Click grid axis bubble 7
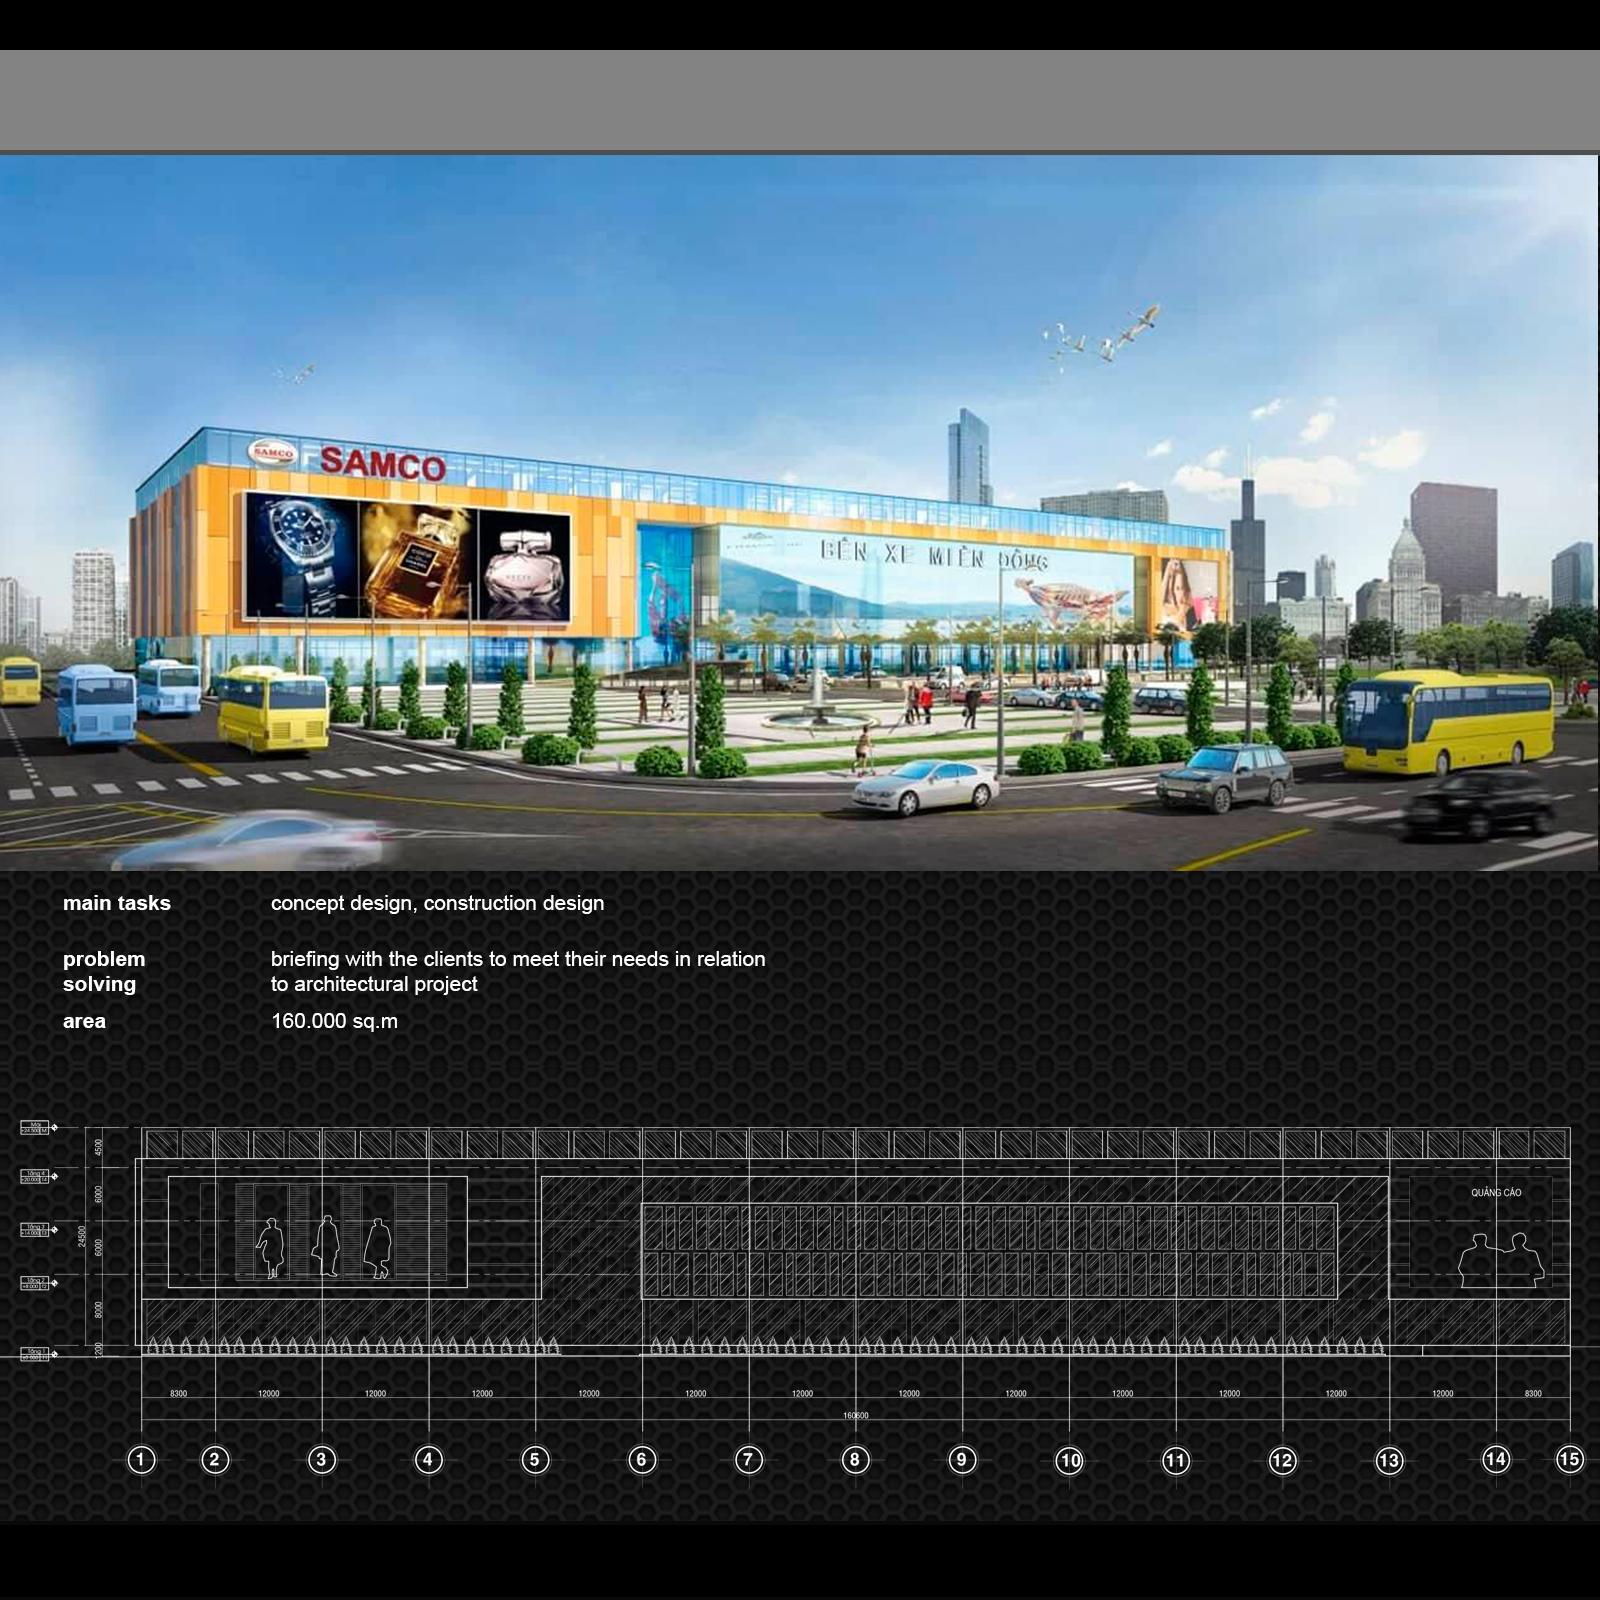 tap(748, 1460)
